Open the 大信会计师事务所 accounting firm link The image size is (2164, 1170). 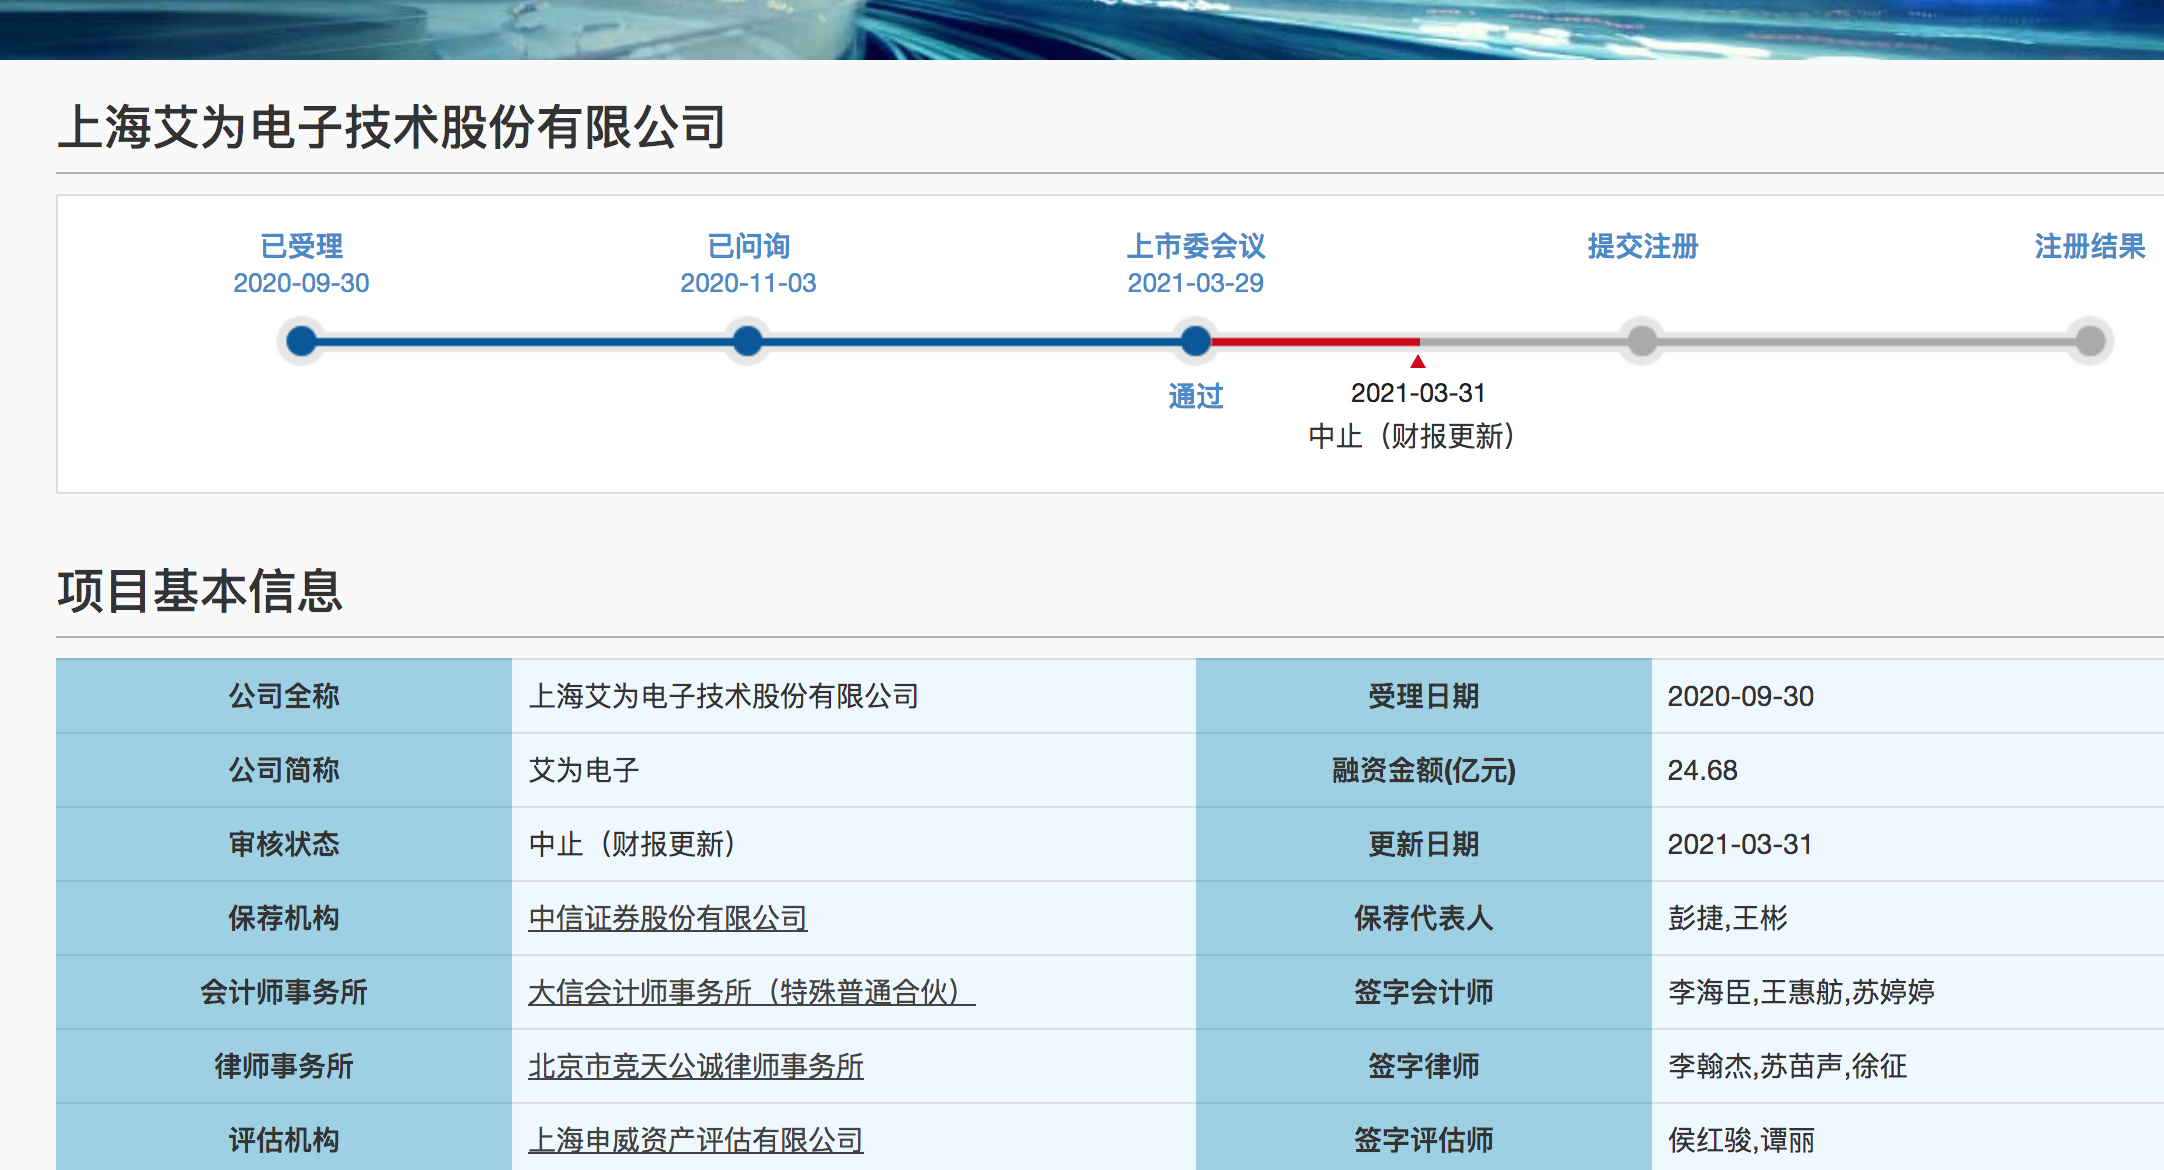tap(750, 992)
